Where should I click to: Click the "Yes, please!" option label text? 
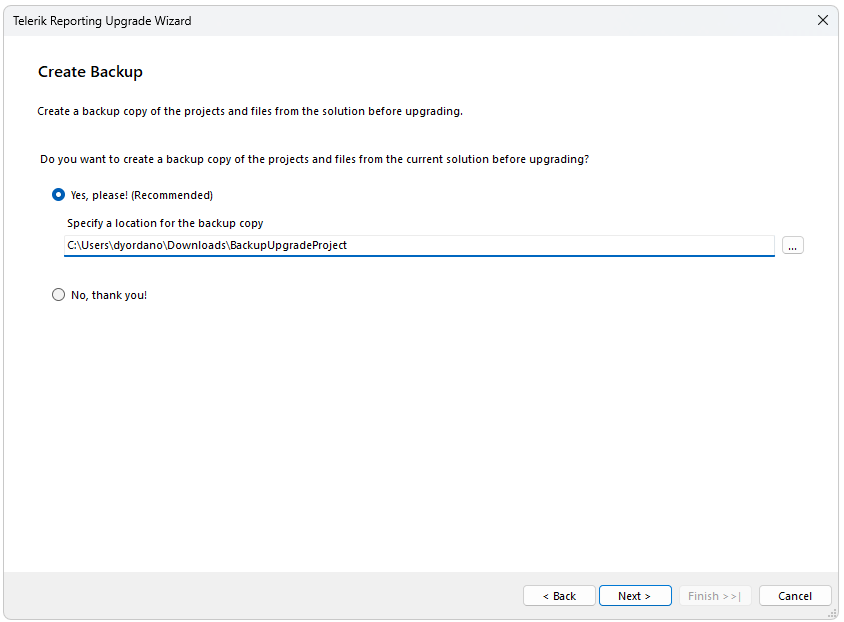click(x=142, y=195)
